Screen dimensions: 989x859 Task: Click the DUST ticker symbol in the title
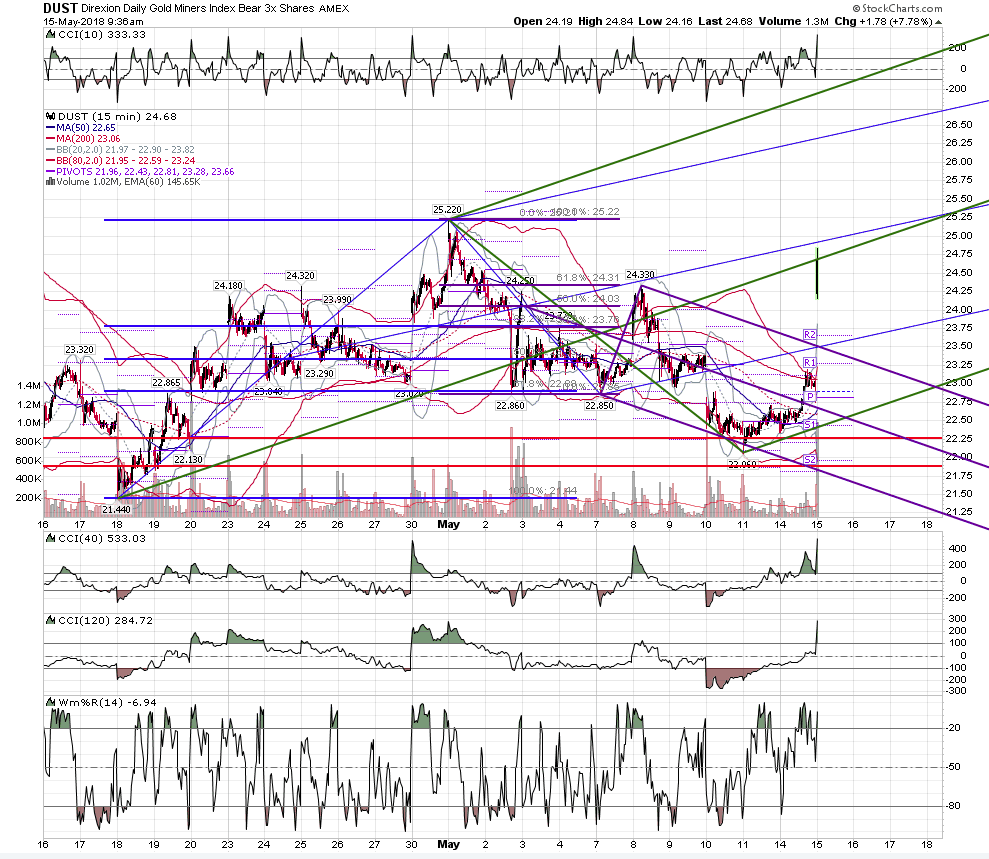[x=61, y=8]
